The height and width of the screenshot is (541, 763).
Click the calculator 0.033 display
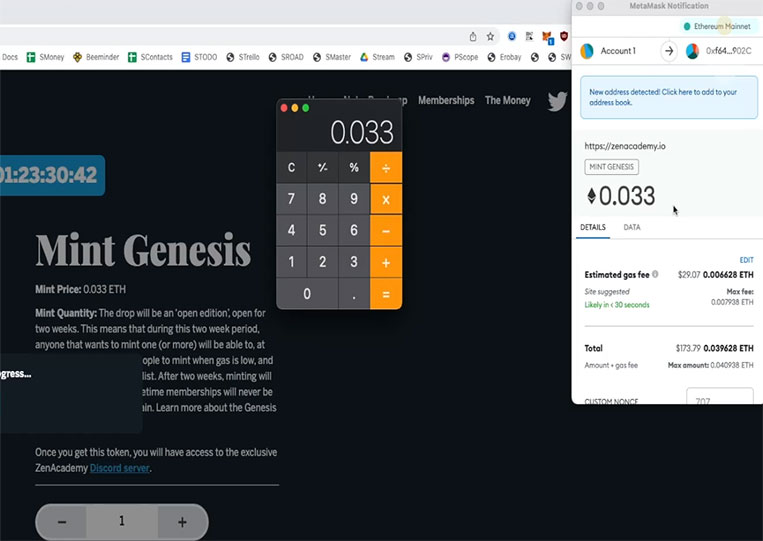click(x=362, y=132)
